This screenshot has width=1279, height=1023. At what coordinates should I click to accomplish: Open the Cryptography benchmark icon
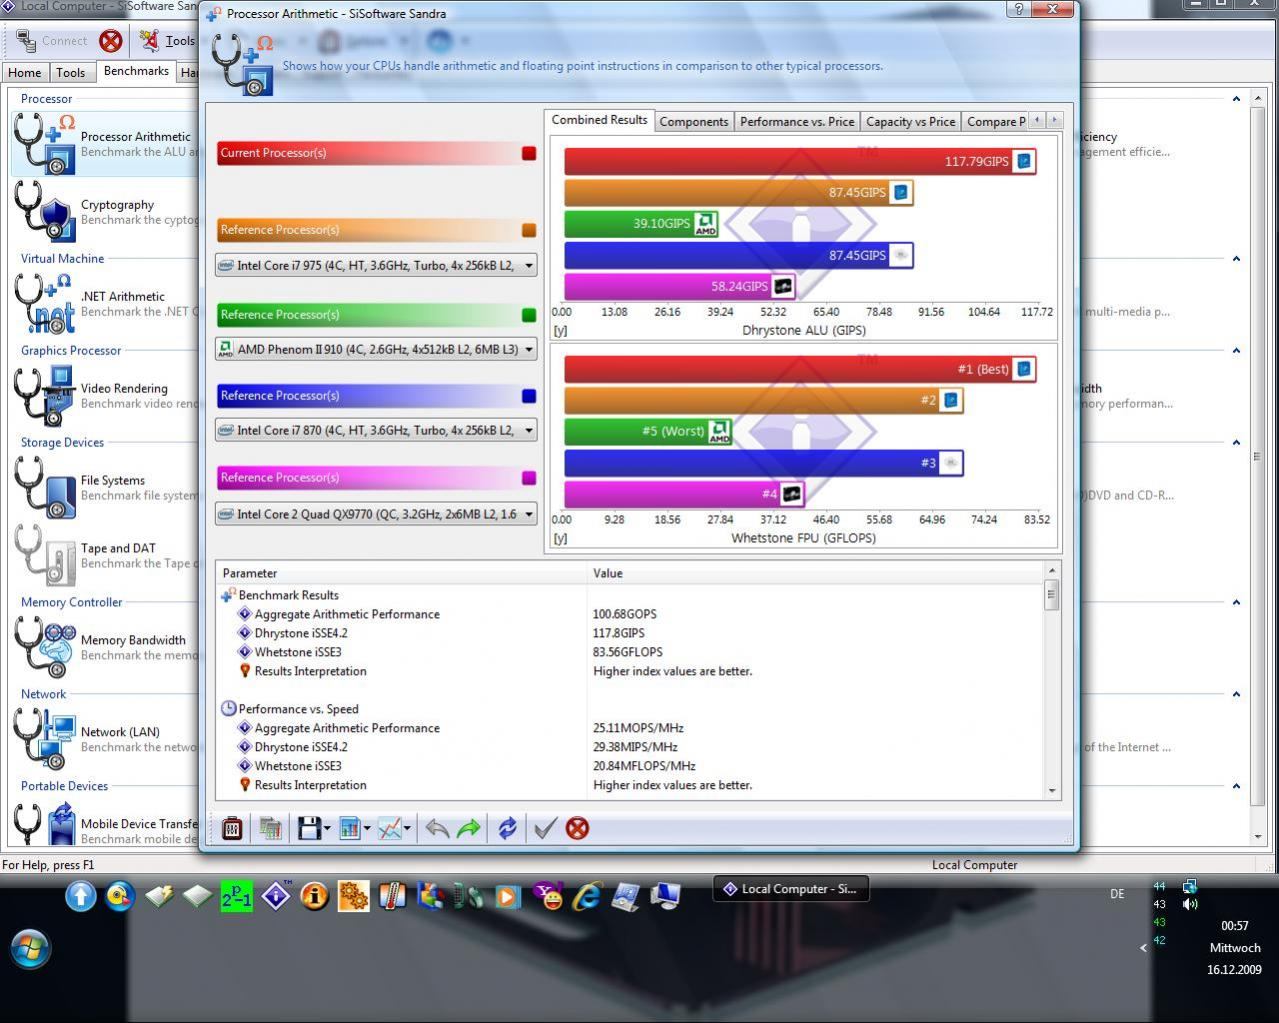44,211
